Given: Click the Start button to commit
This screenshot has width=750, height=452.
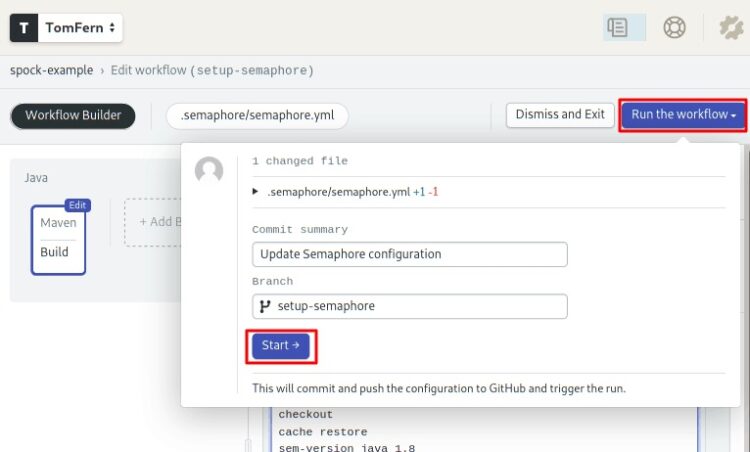Looking at the screenshot, I should point(281,346).
